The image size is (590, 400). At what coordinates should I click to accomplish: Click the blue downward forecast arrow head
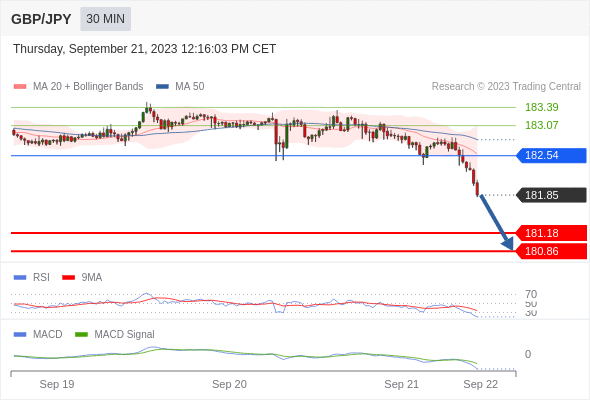[508, 245]
